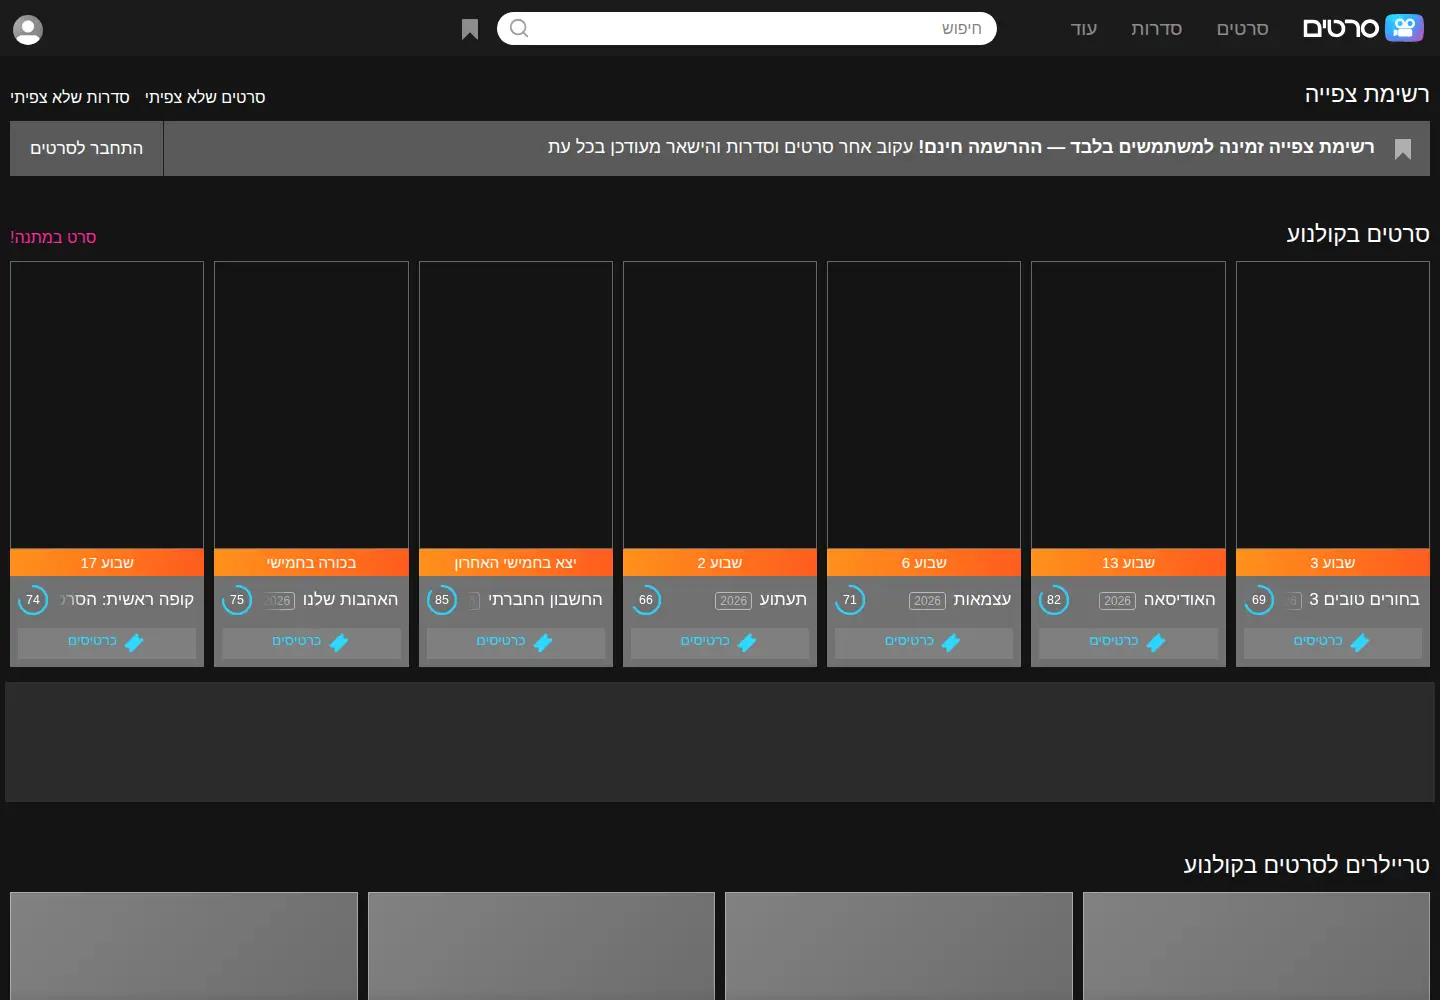The image size is (1440, 1000).
Task: Switch to סרטים שלא צפיתי tab
Action: (x=205, y=97)
